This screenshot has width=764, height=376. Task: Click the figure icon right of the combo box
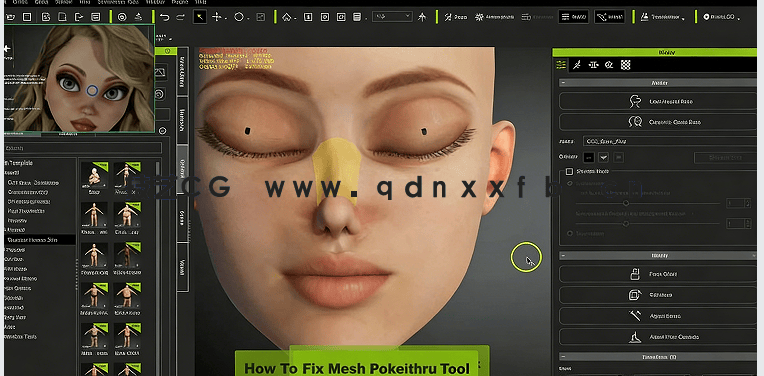(422, 17)
